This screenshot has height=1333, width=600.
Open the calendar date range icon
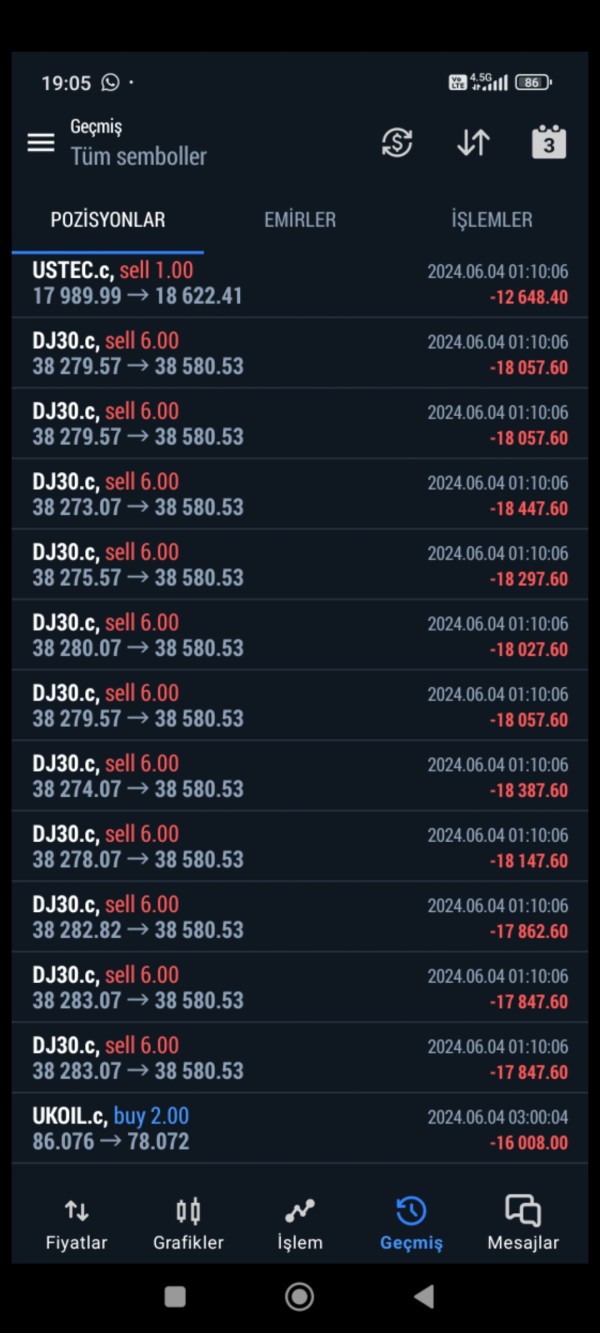click(548, 142)
